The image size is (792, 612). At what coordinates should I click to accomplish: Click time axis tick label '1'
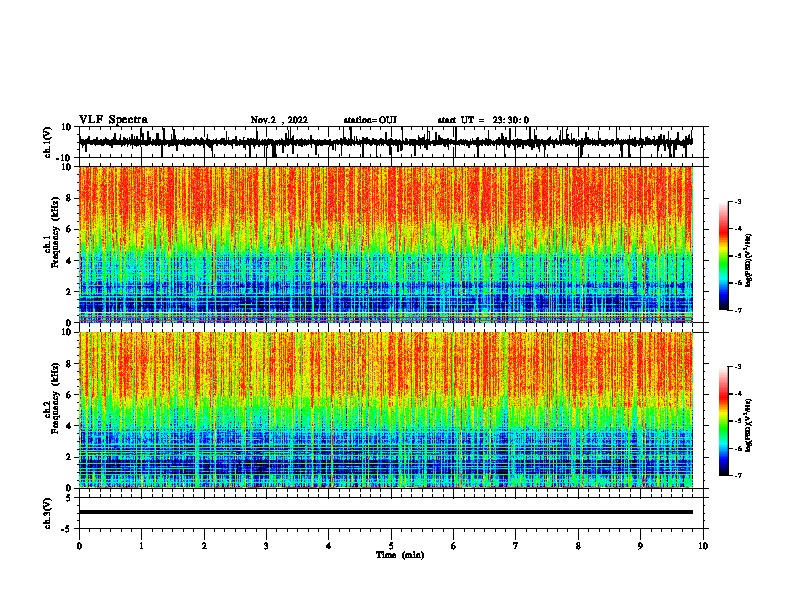tap(141, 546)
